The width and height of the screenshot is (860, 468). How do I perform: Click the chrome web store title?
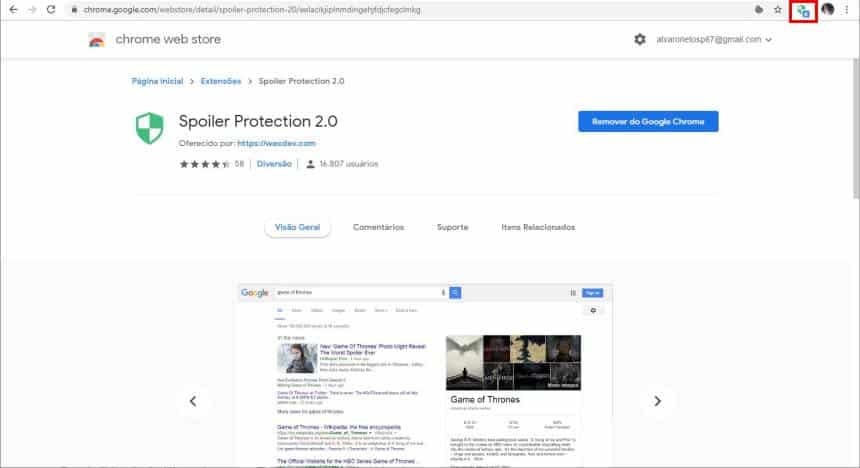[x=168, y=40]
